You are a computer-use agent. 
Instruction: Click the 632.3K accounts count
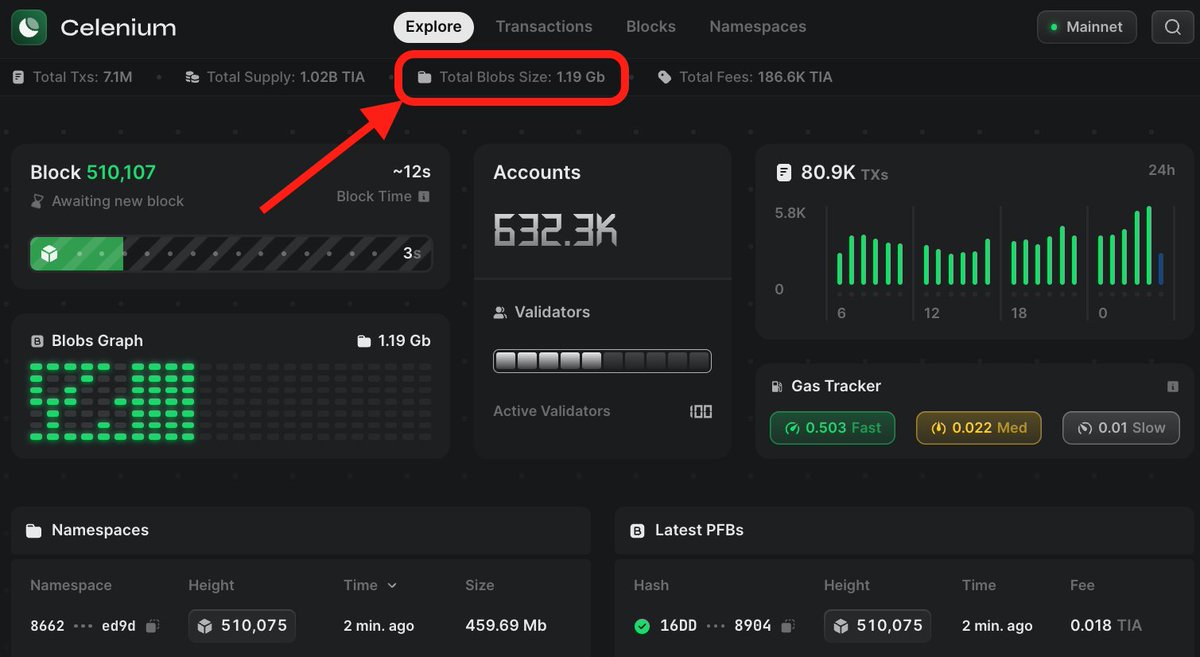[555, 230]
